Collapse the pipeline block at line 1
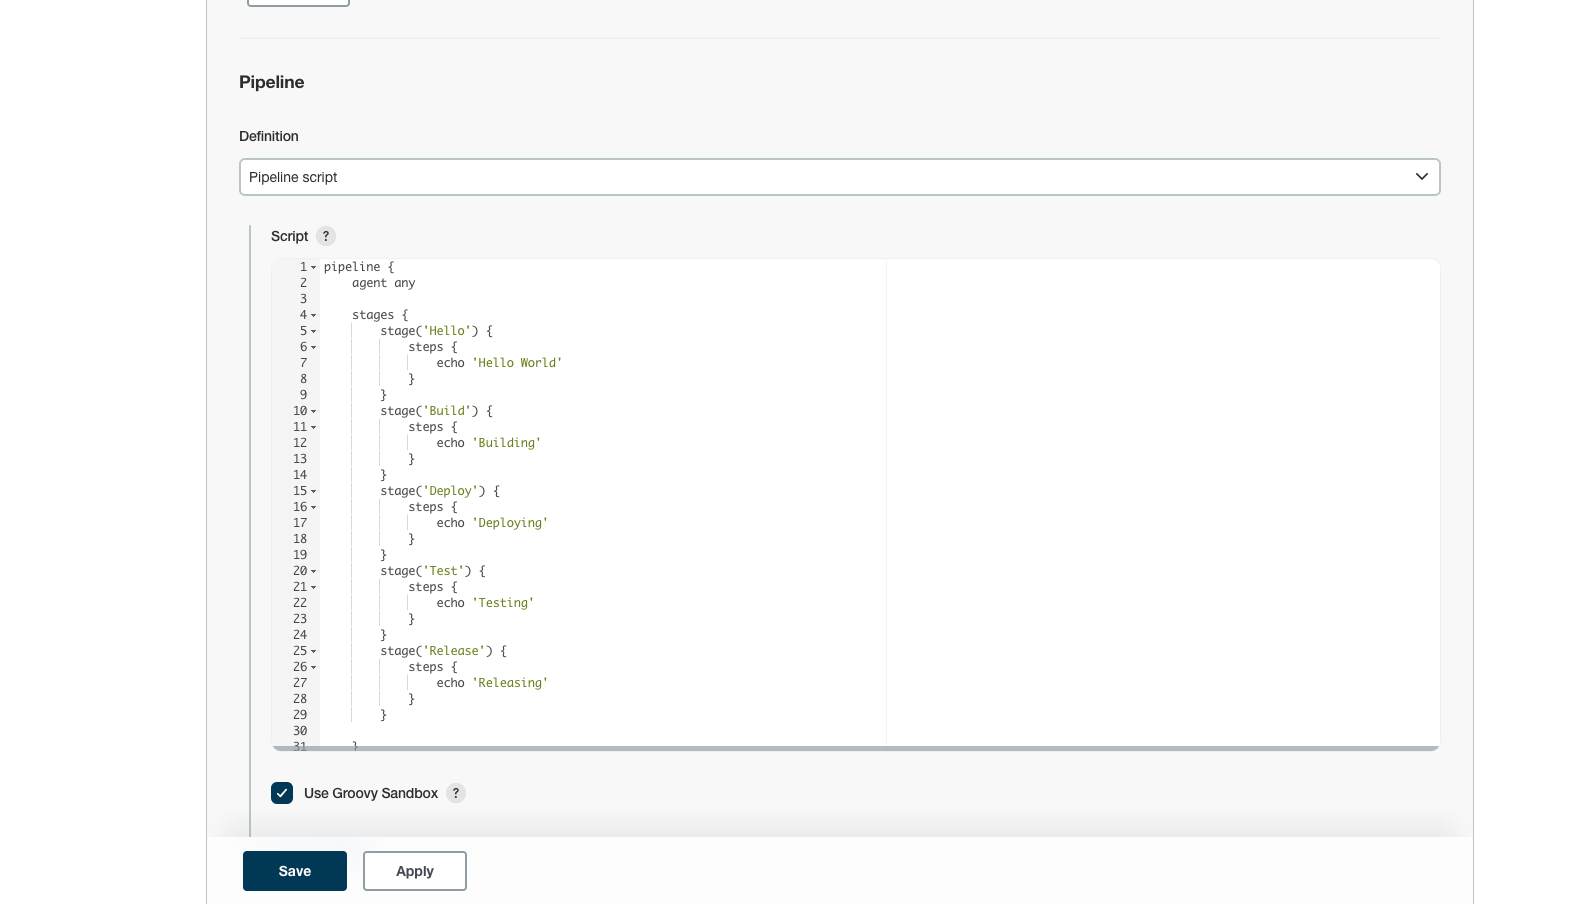Image resolution: width=1584 pixels, height=904 pixels. (313, 268)
